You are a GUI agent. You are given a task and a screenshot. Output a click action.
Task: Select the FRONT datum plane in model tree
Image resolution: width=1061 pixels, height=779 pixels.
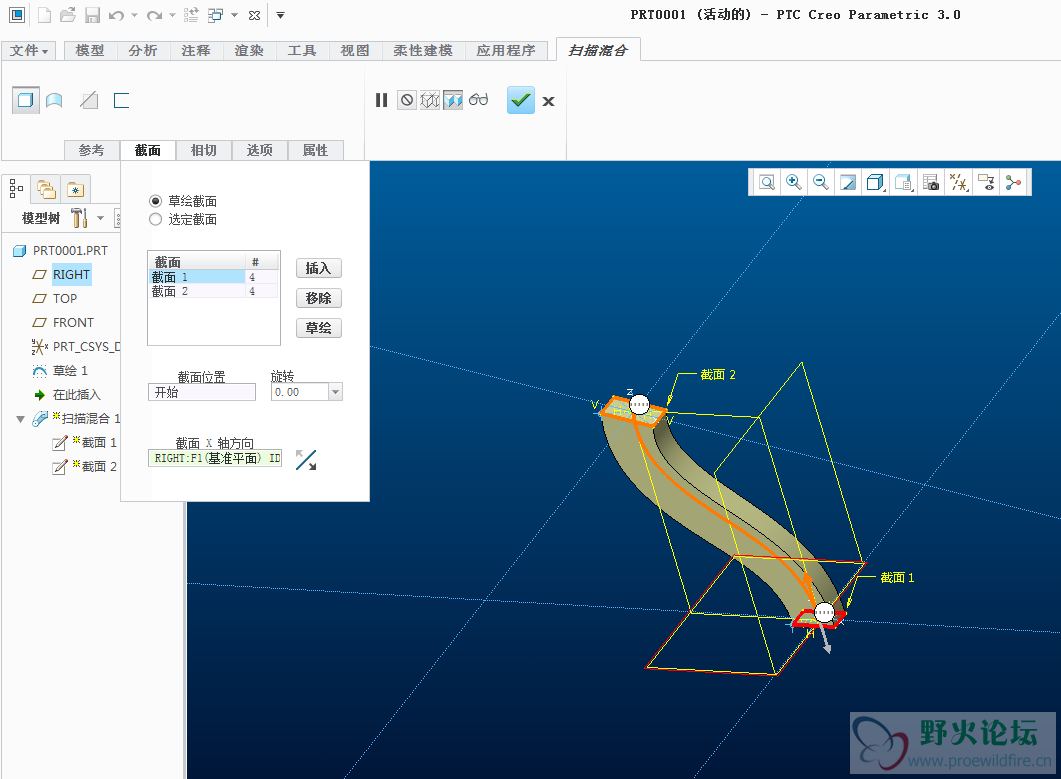(73, 323)
